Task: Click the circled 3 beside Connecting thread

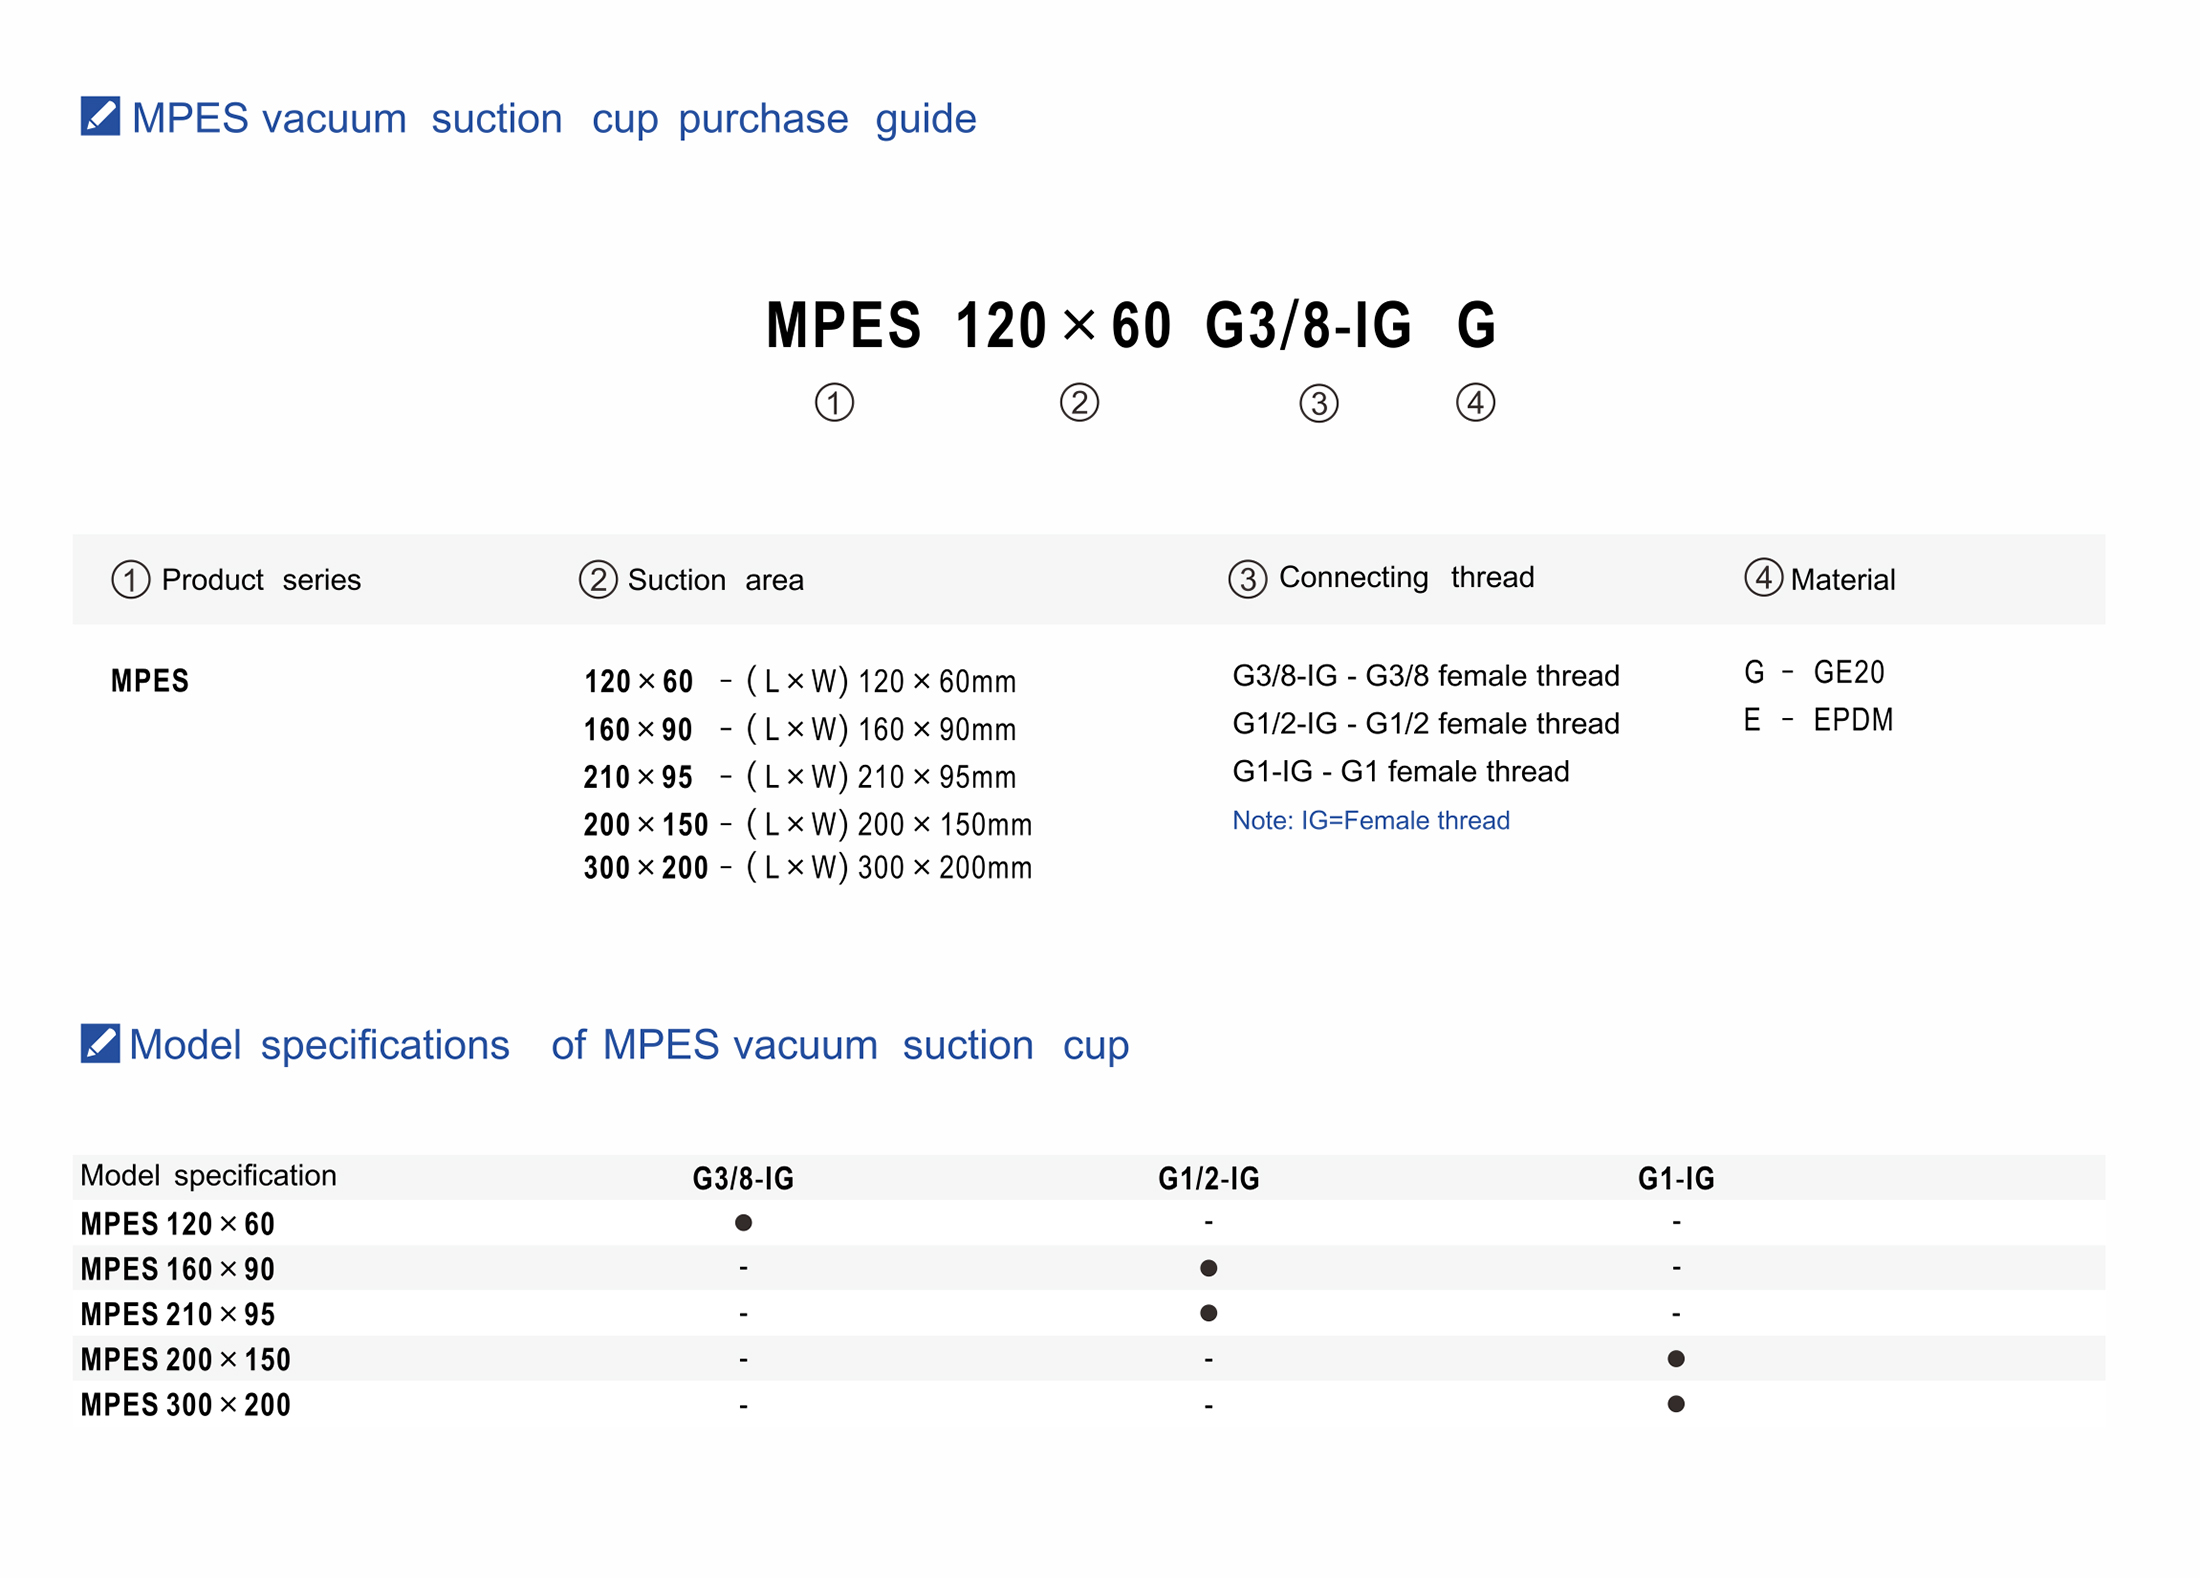Action: click(x=1247, y=579)
